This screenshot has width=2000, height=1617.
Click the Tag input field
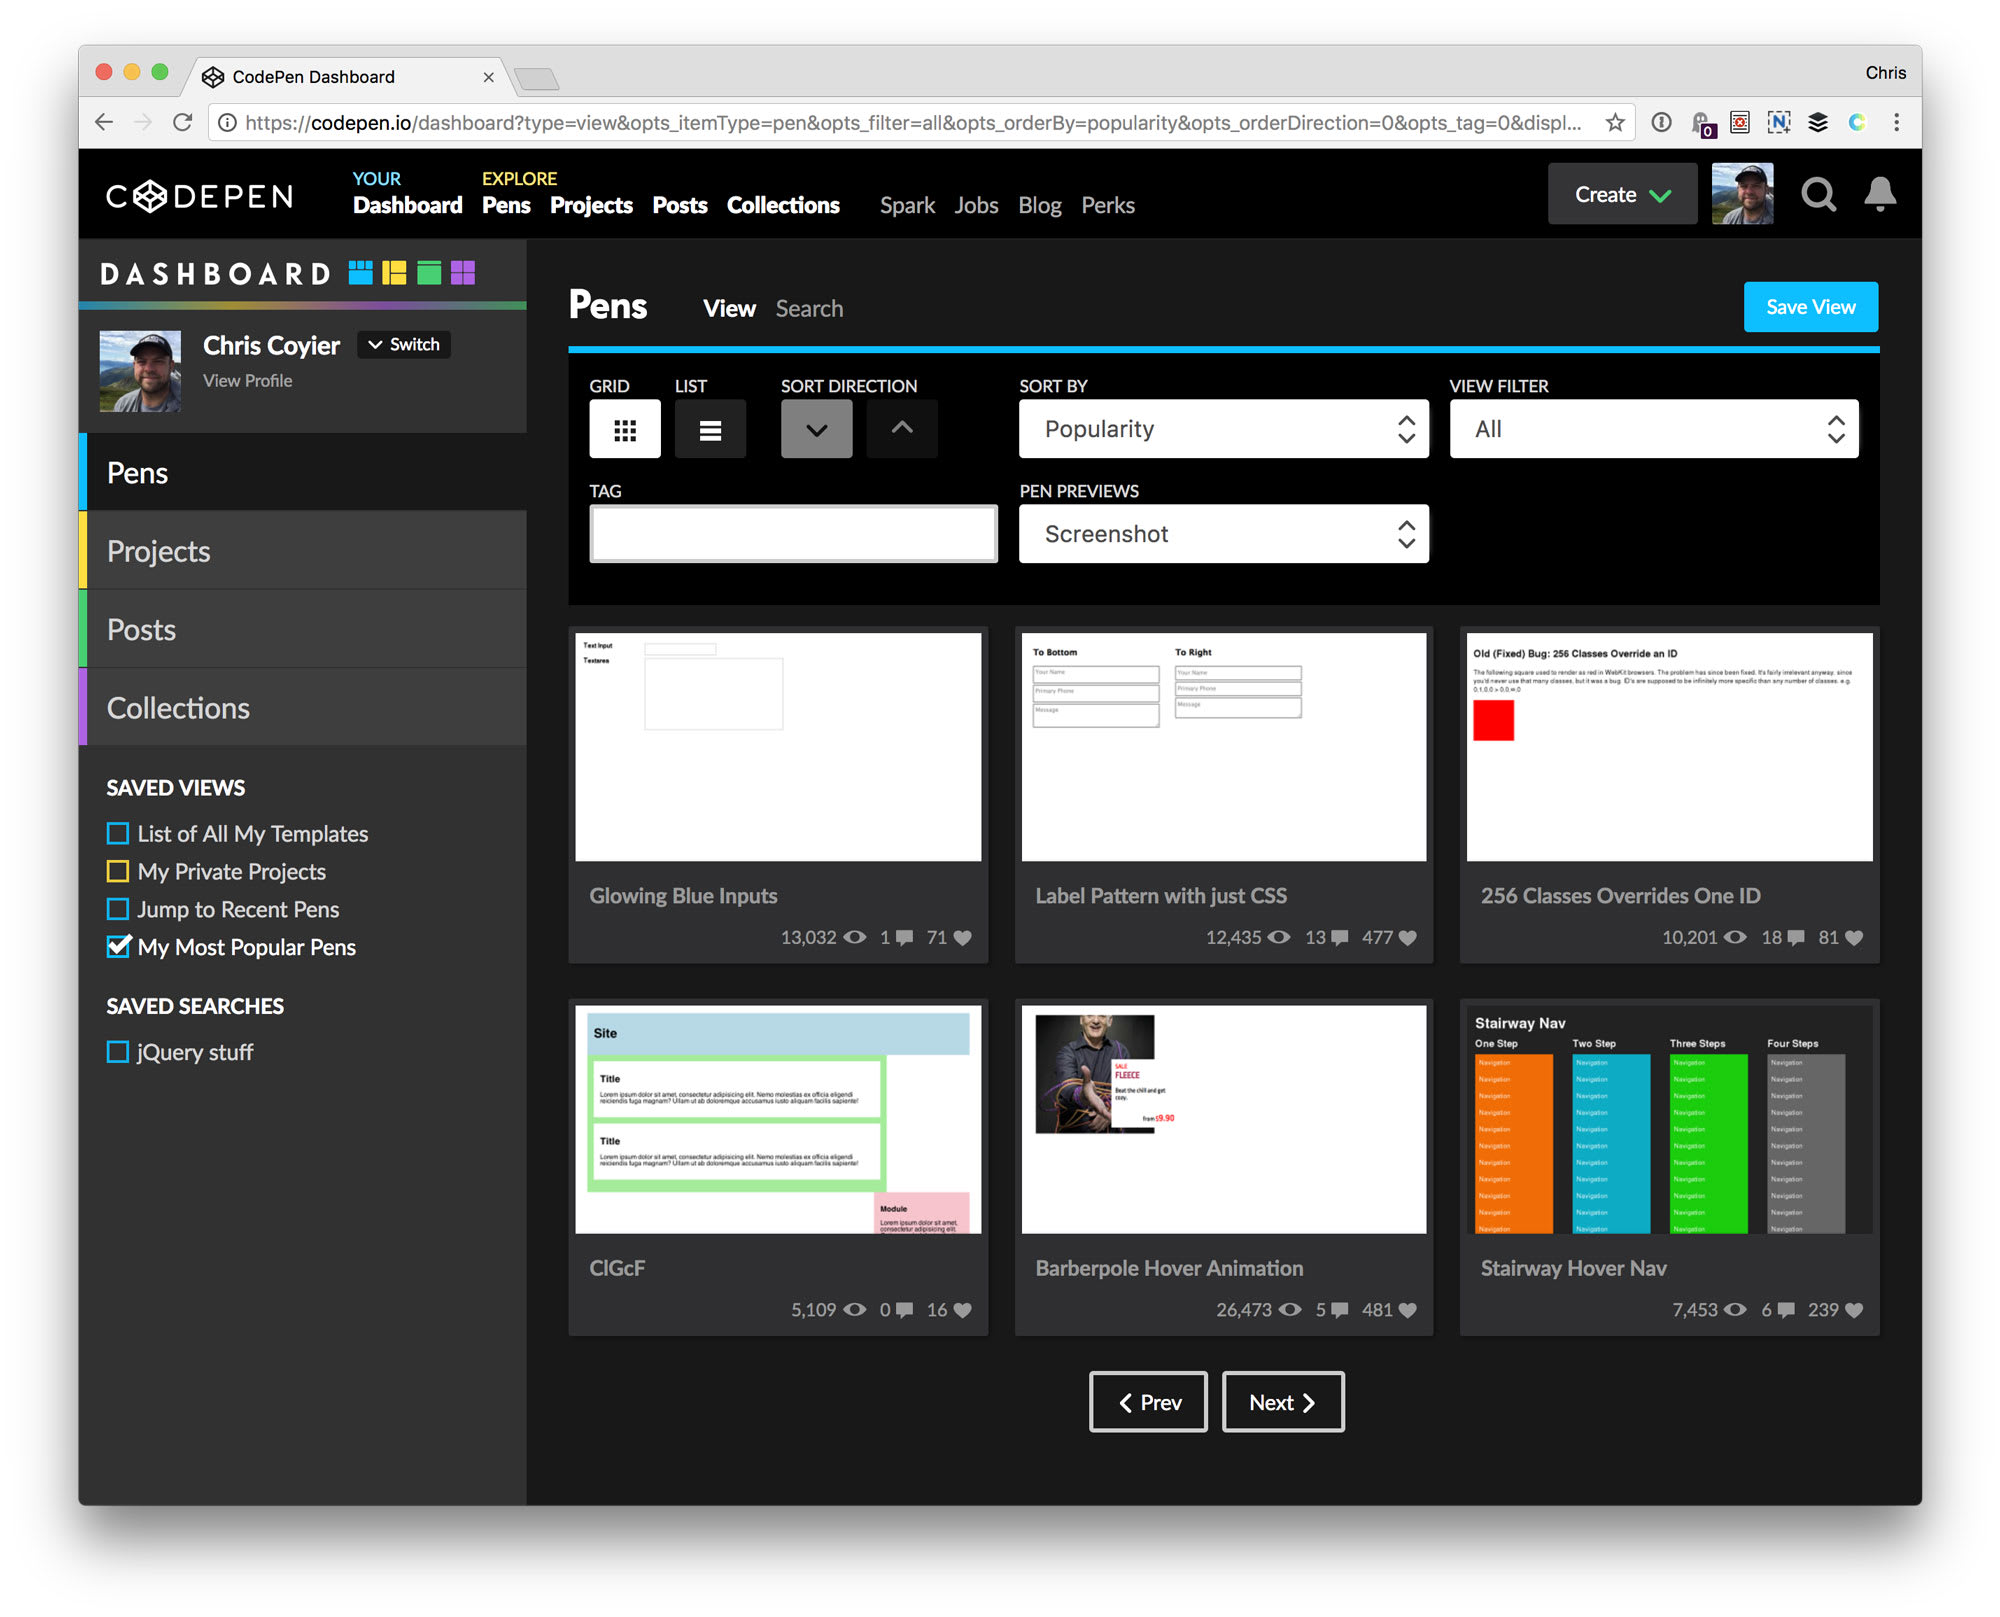pyautogui.click(x=793, y=534)
